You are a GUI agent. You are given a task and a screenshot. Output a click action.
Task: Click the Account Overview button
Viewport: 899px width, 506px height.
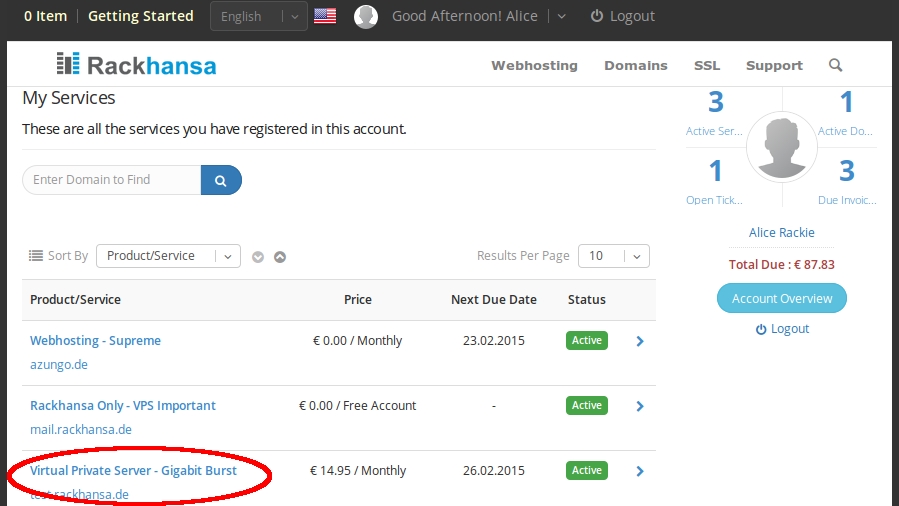click(781, 298)
